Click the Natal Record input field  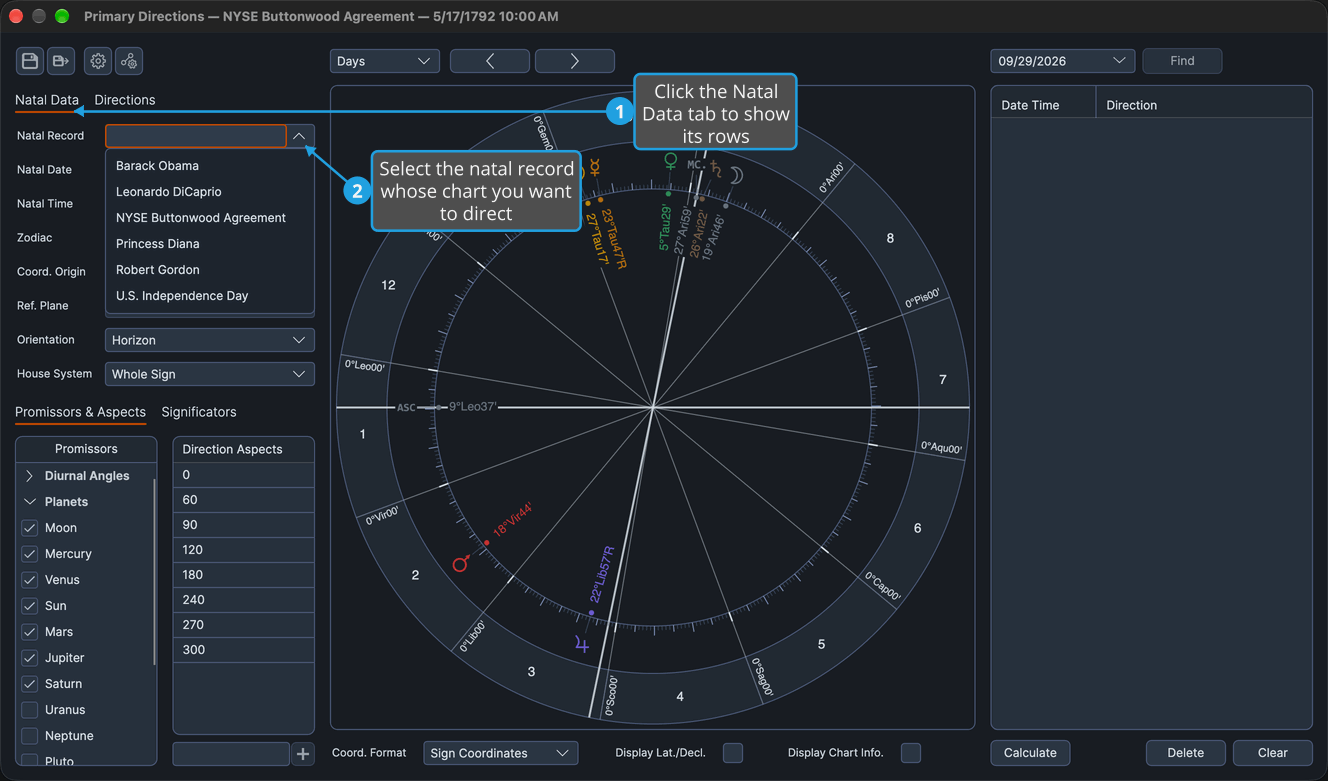coord(196,136)
